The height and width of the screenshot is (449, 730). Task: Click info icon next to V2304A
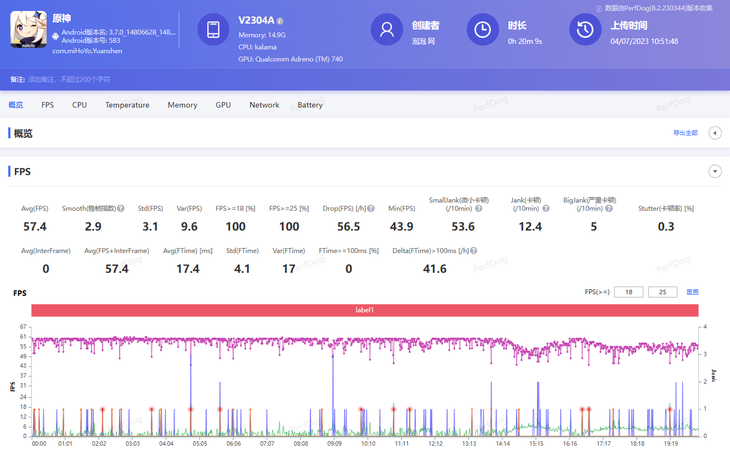tap(280, 20)
